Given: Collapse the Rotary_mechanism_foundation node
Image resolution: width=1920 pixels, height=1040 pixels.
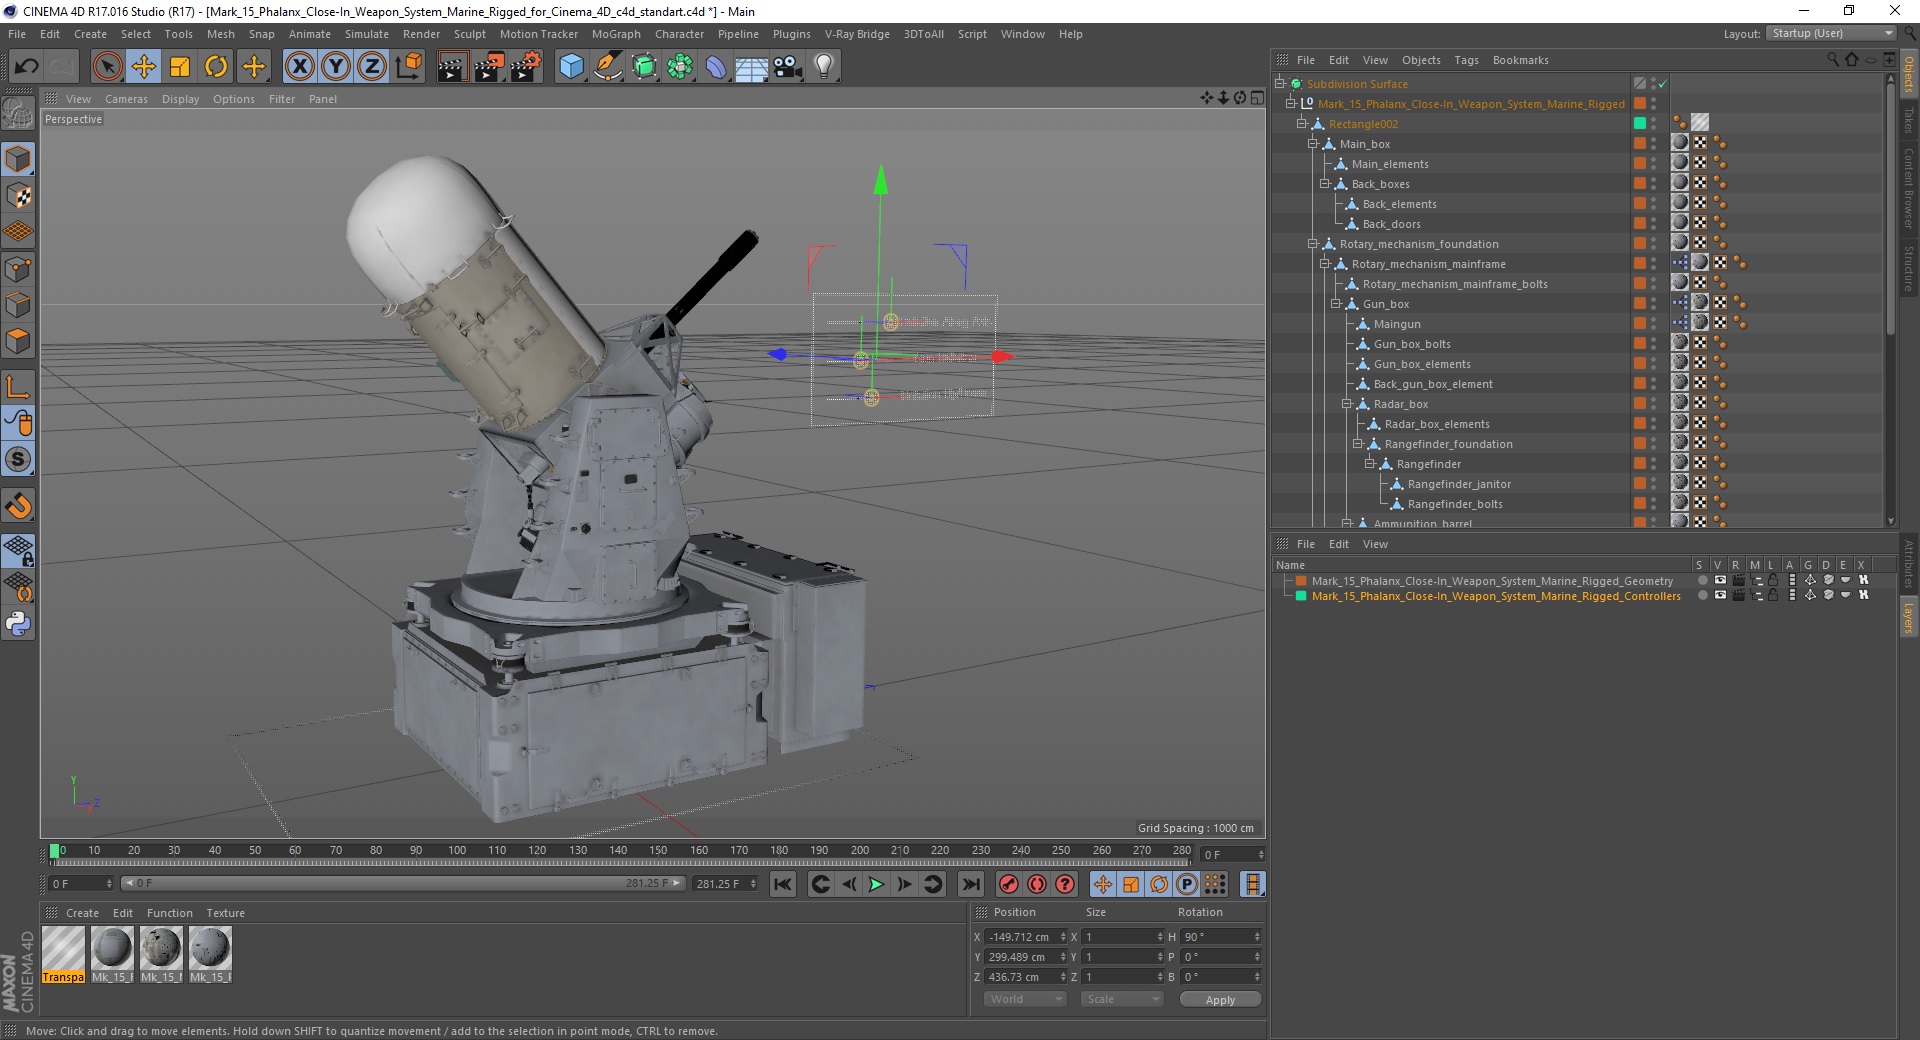Looking at the screenshot, I should (x=1313, y=244).
